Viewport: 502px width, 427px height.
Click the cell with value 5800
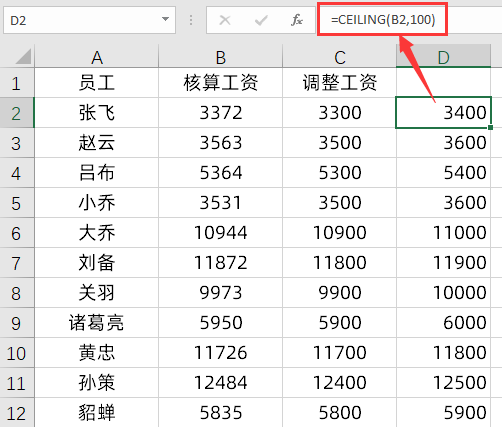click(x=339, y=413)
